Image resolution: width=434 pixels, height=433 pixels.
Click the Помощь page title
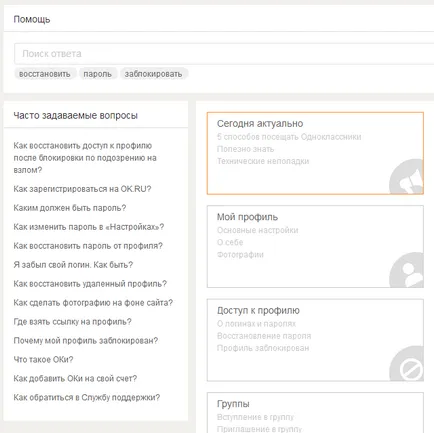tap(32, 20)
